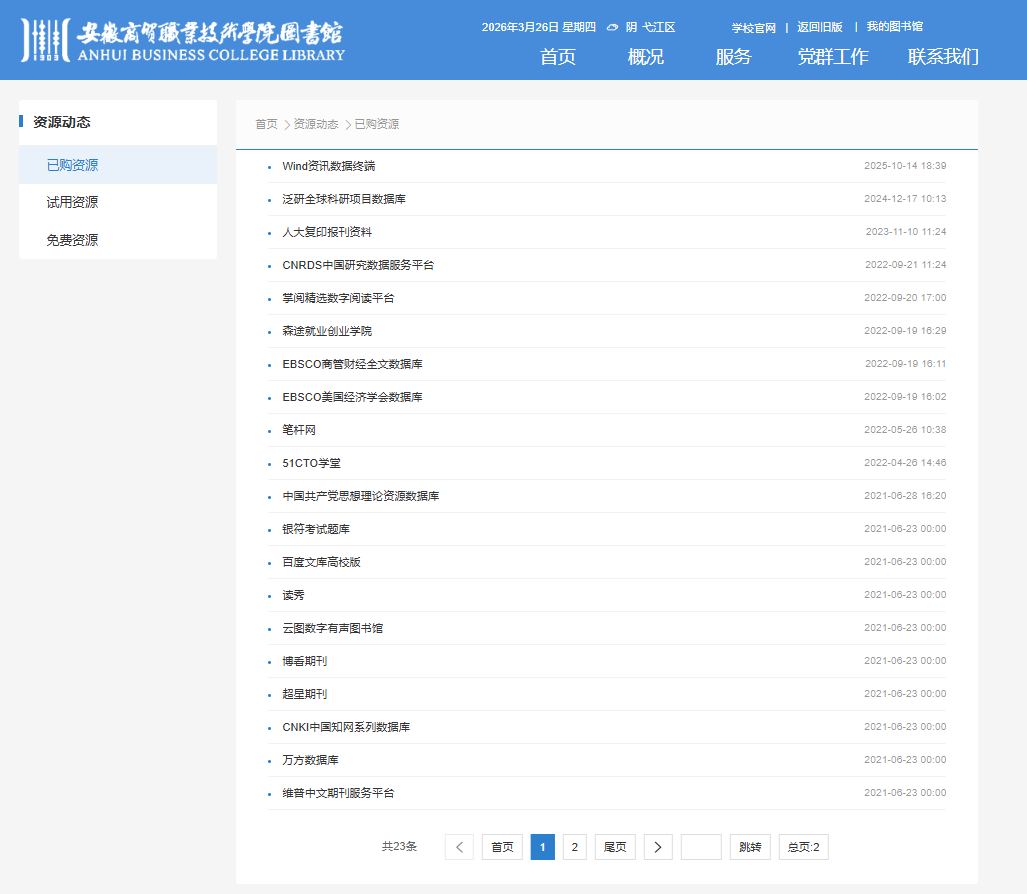Open 首页 in the main navigation
1027x894 pixels.
[x=557, y=57]
